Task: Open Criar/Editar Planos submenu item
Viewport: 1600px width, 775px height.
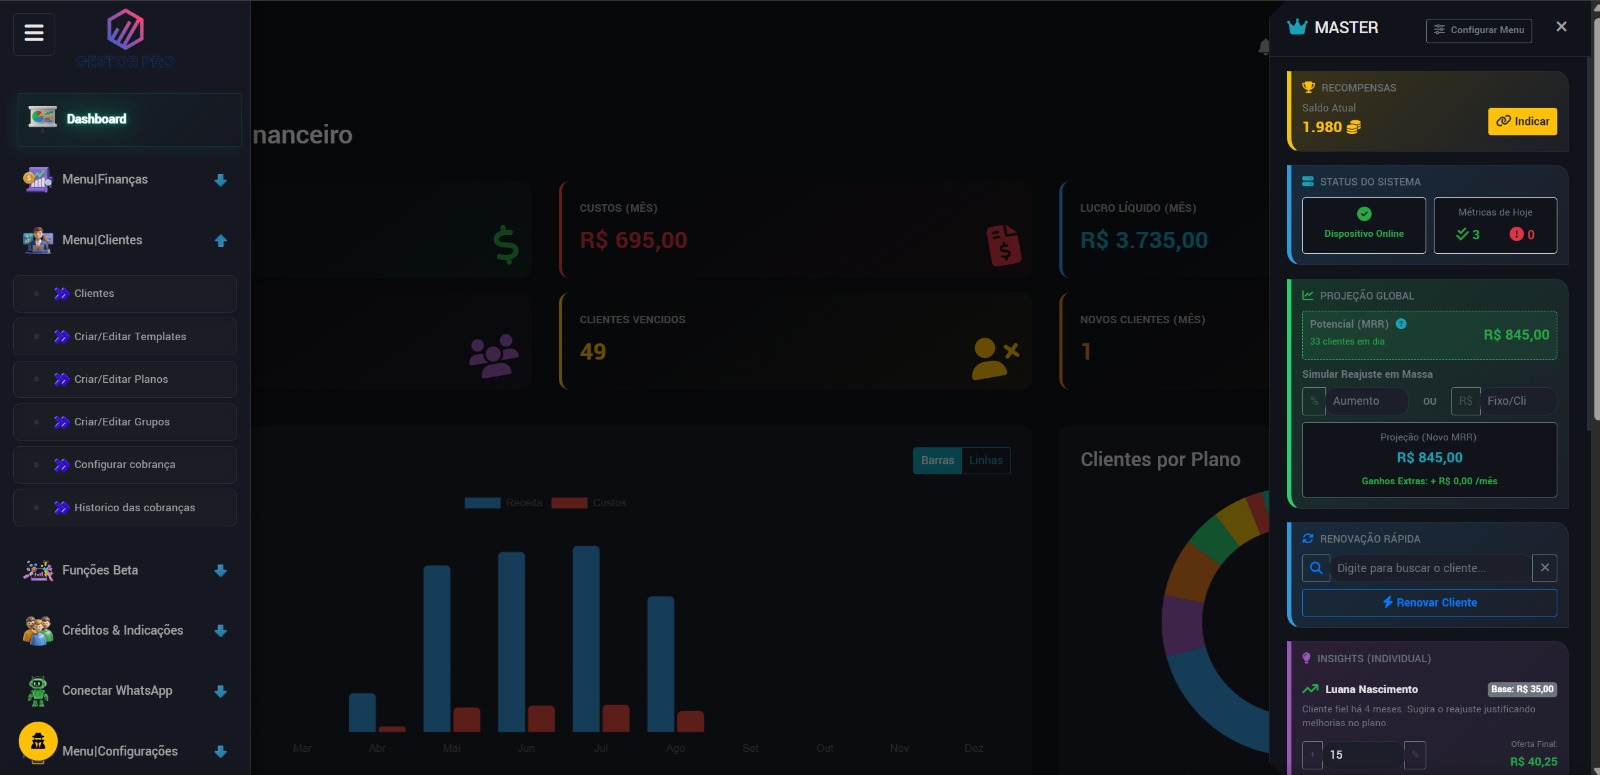Action: point(125,379)
